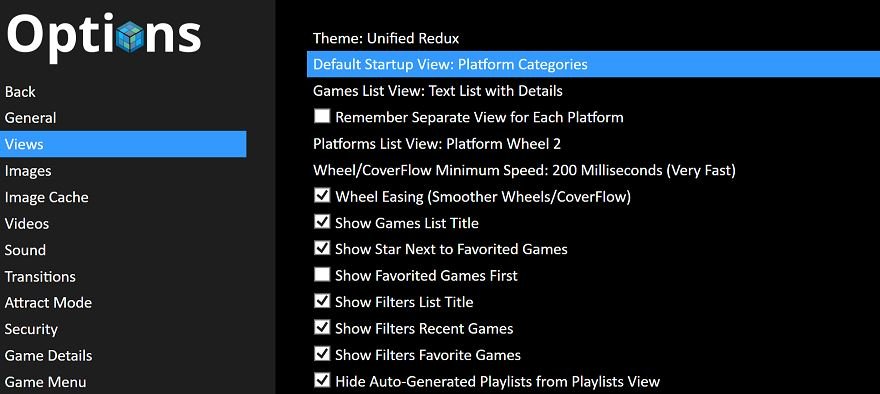
Task: Click the cube logo icon in Options title
Action: [x=130, y=37]
